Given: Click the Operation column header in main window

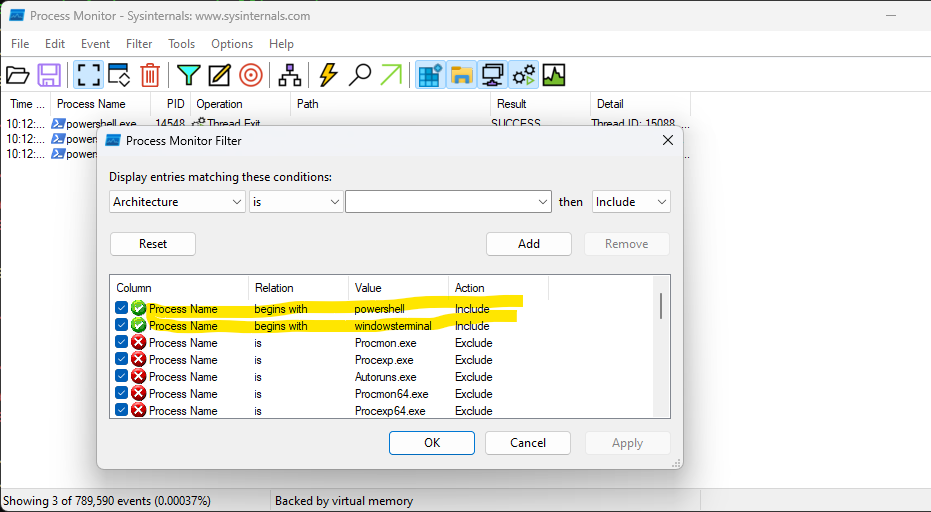Looking at the screenshot, I should (240, 104).
